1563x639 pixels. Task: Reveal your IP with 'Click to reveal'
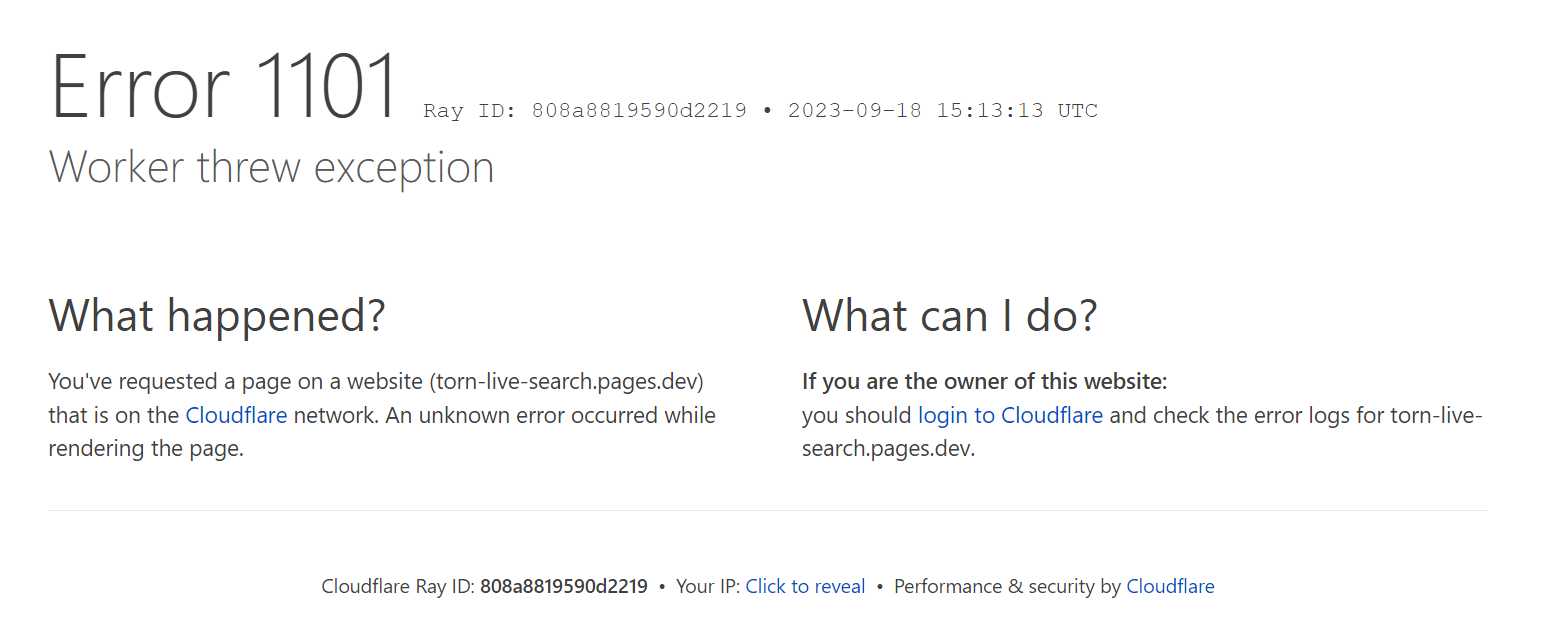[x=805, y=587]
